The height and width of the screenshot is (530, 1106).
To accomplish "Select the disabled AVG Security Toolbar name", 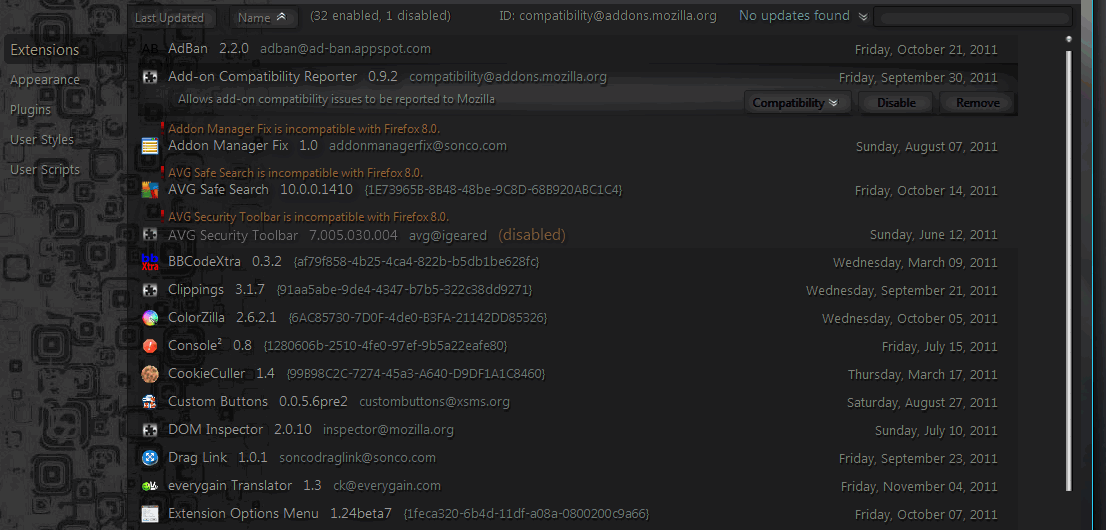I will click(233, 234).
